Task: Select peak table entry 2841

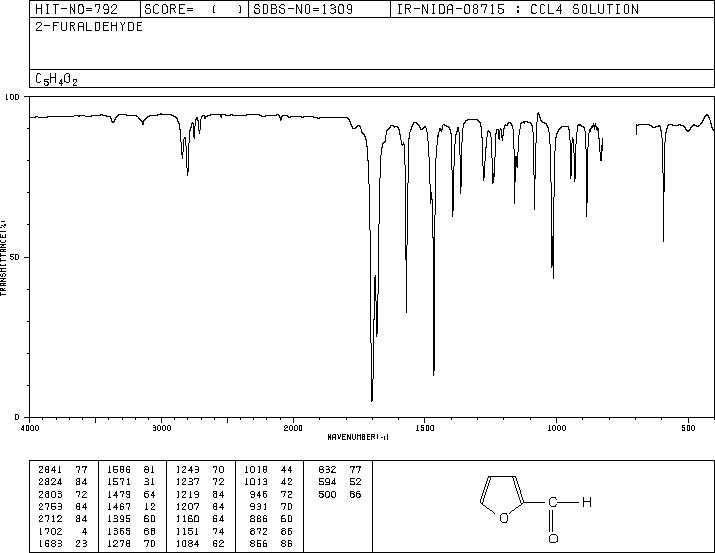Action: point(51,470)
